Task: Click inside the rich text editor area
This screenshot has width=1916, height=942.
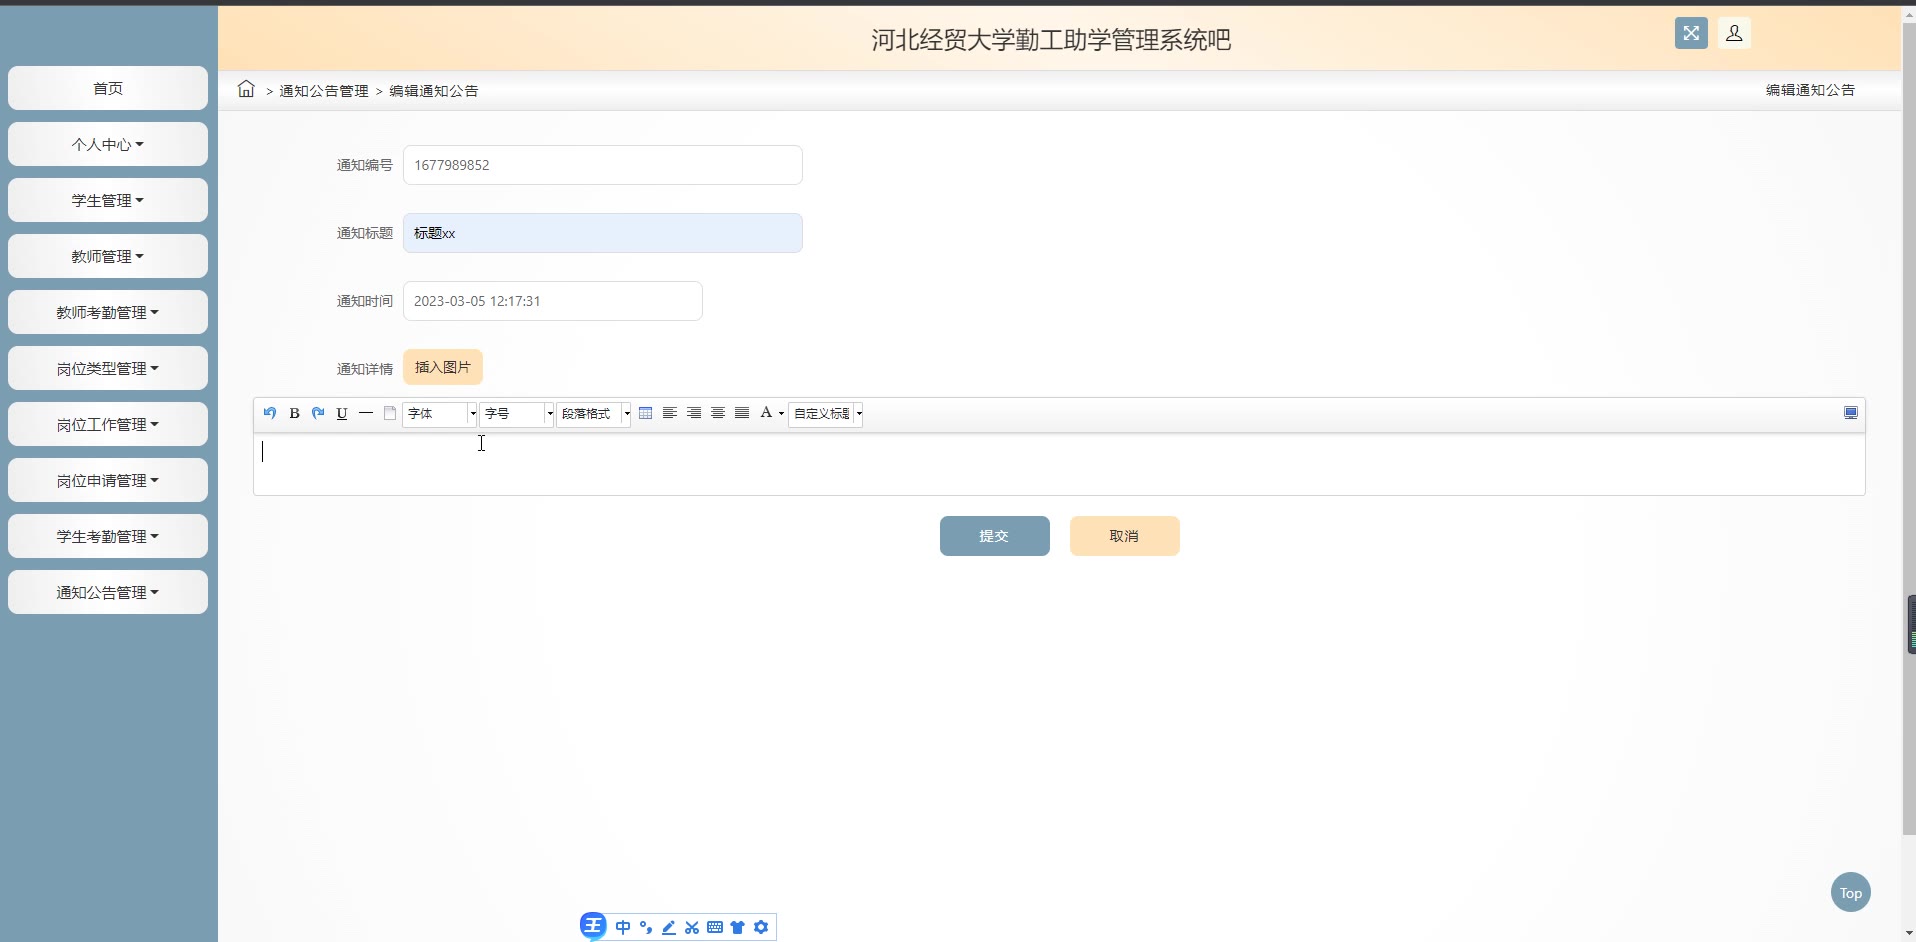Action: click(1059, 464)
